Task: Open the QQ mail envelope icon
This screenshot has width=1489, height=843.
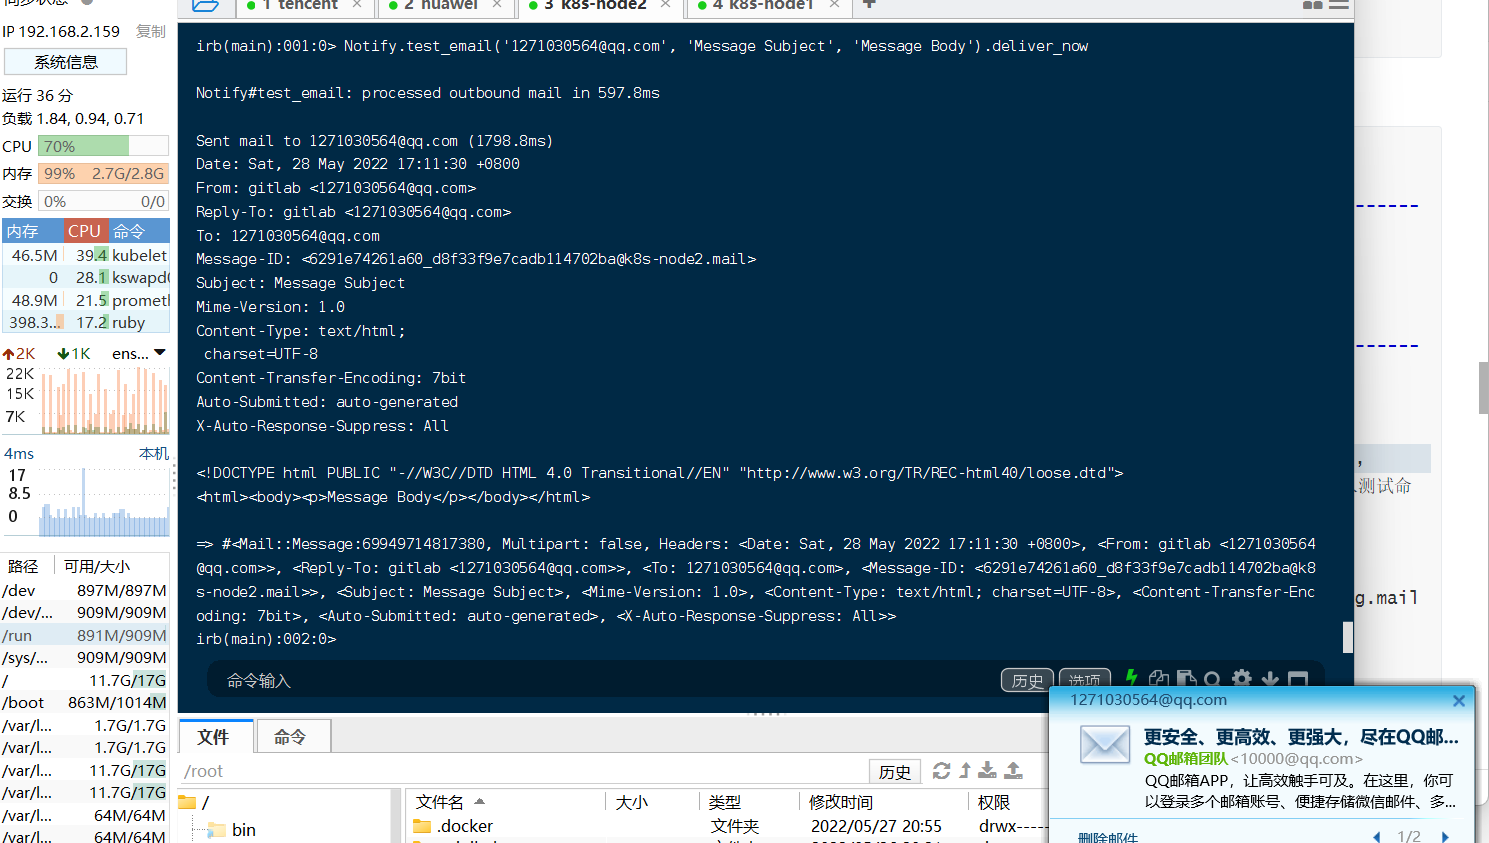Action: 1105,745
